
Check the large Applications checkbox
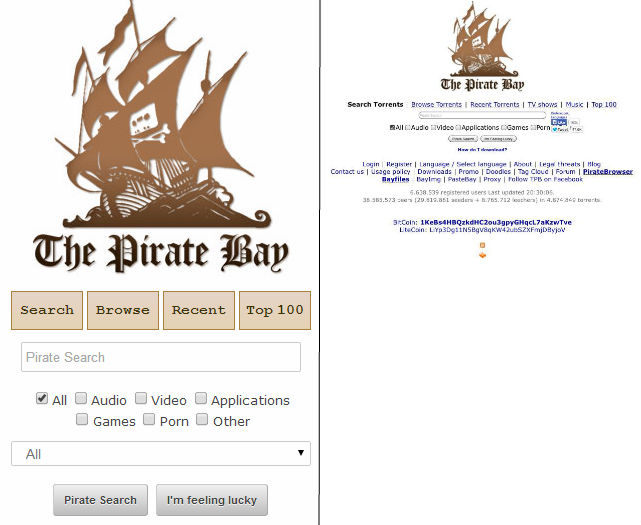(x=201, y=398)
